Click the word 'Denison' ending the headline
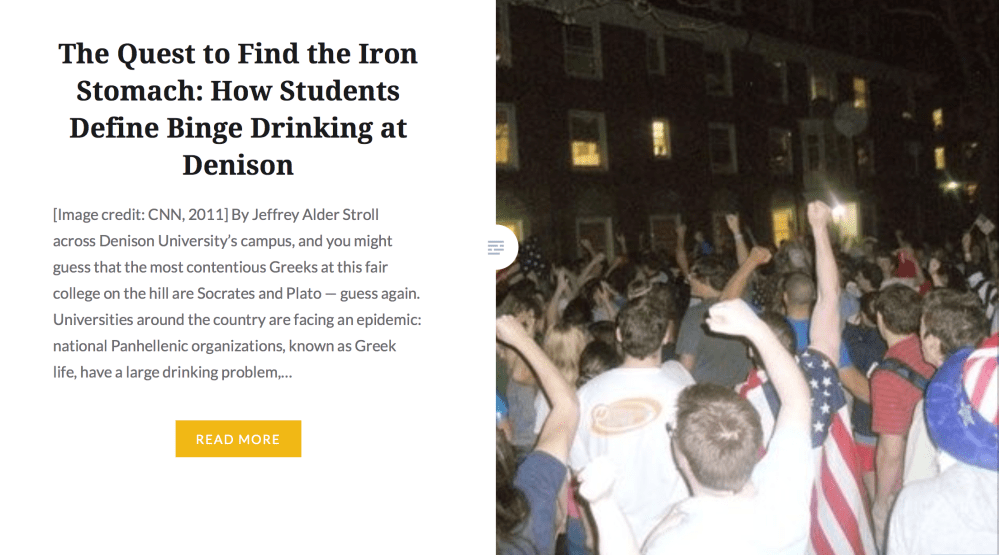 coord(238,165)
